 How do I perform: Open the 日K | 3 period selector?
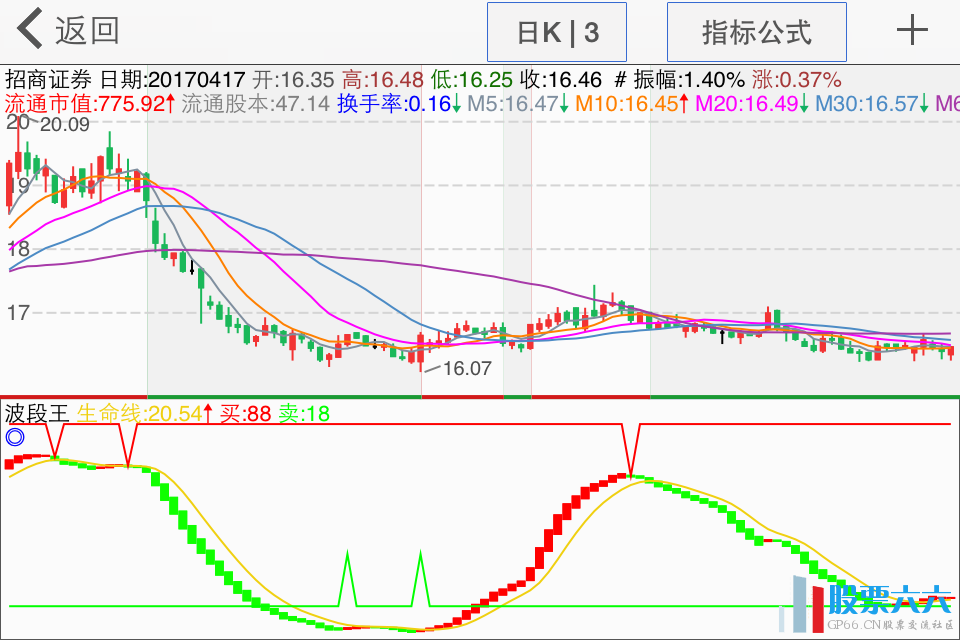point(557,32)
